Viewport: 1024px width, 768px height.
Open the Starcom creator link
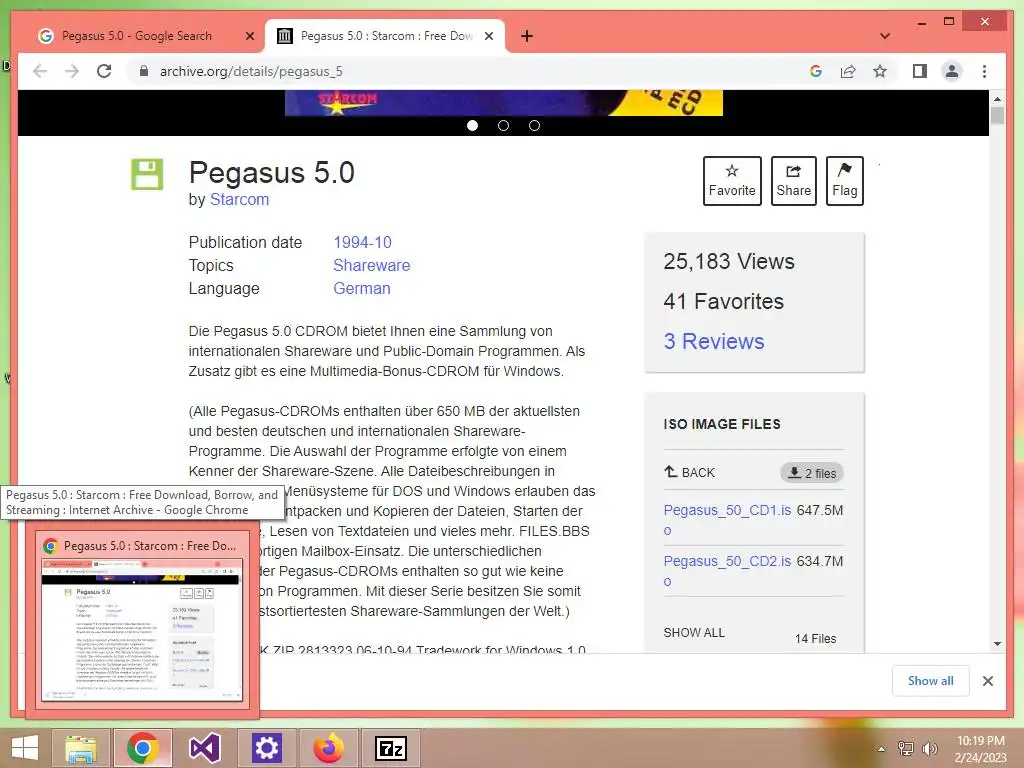[239, 199]
